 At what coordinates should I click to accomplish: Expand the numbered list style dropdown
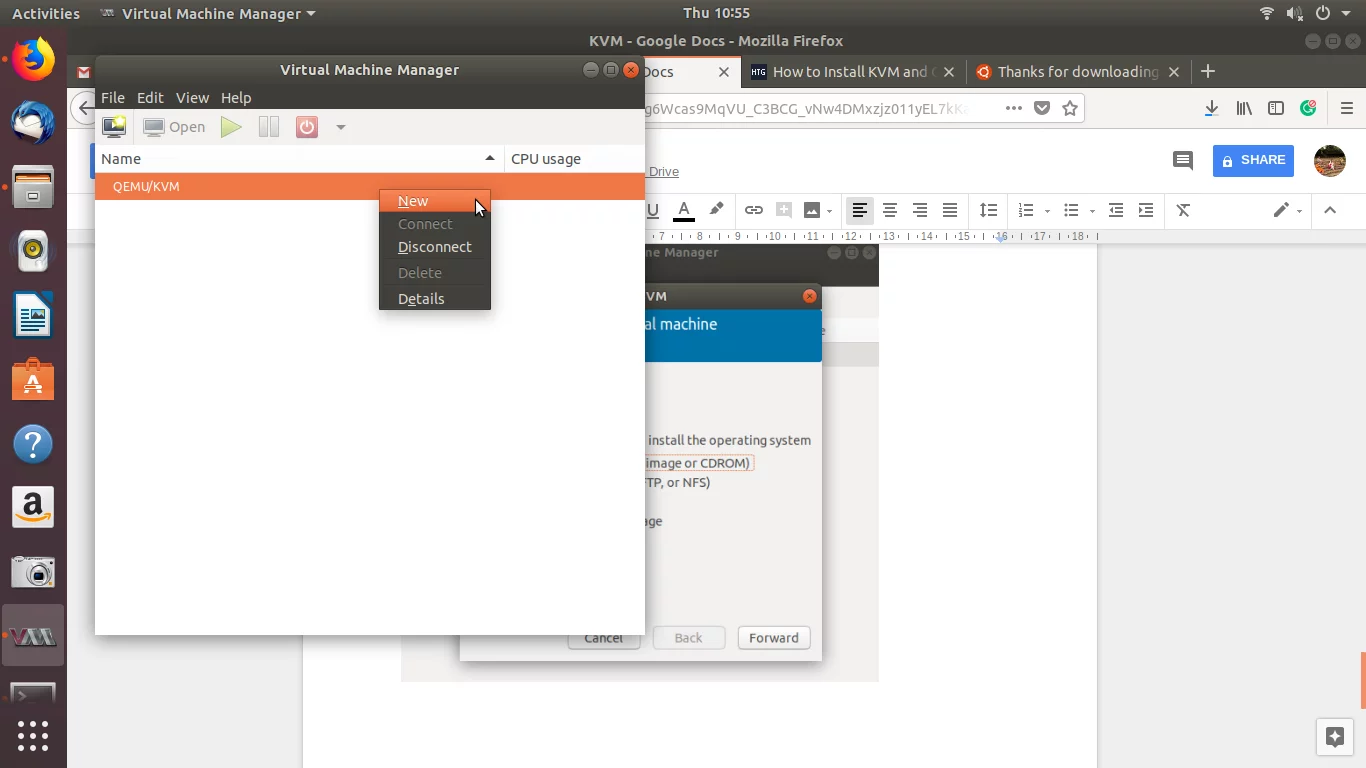[x=1047, y=211]
